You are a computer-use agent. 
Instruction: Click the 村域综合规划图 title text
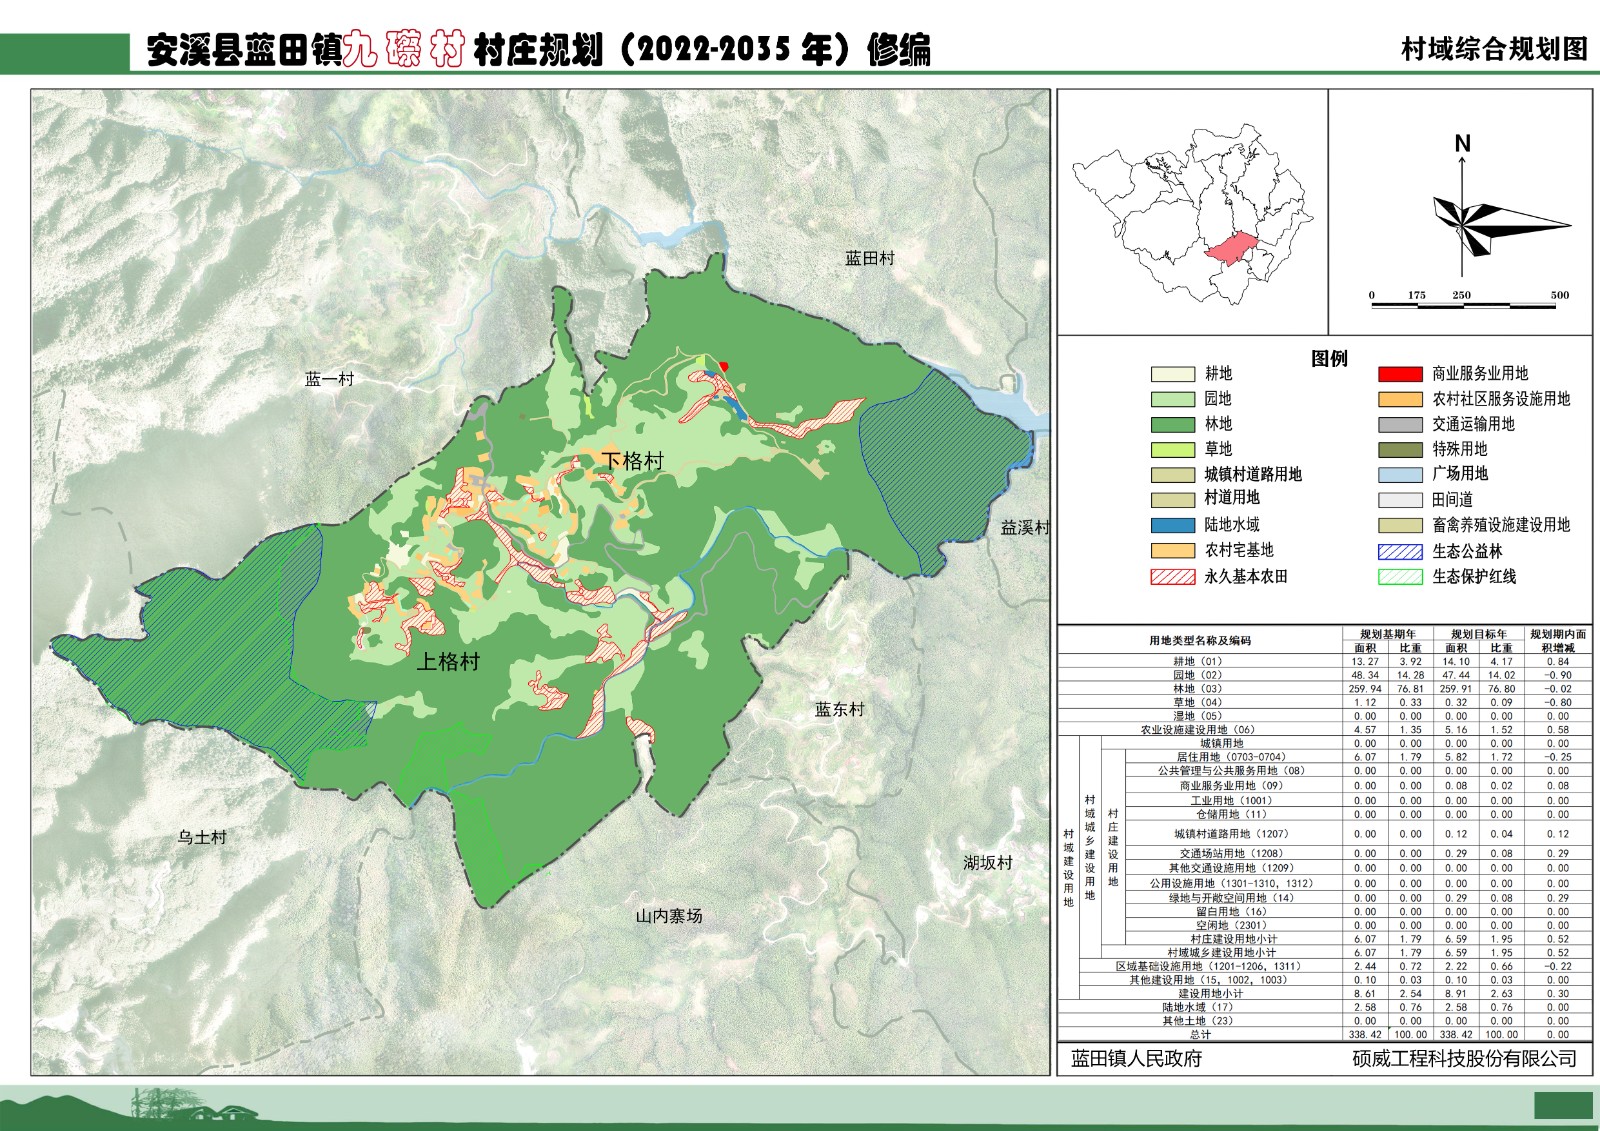tap(1493, 50)
